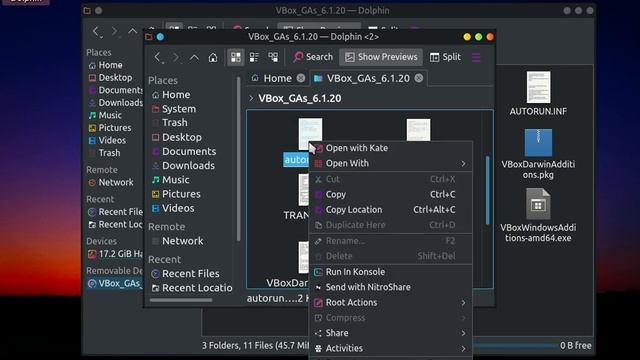Expand the Activities submenu

coord(391,348)
